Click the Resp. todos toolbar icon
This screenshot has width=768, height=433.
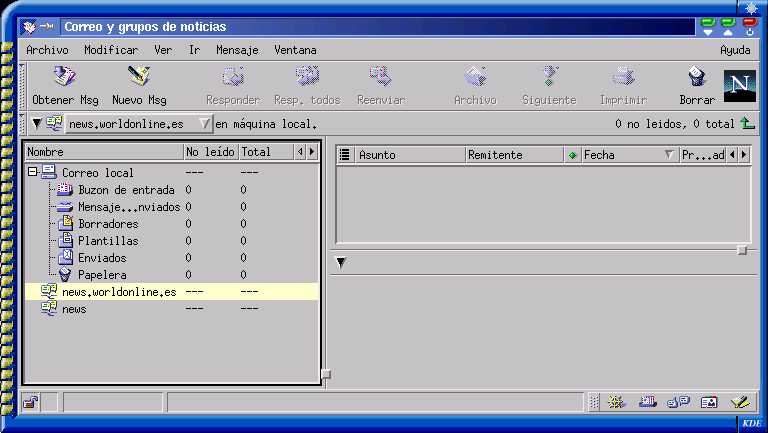click(307, 76)
